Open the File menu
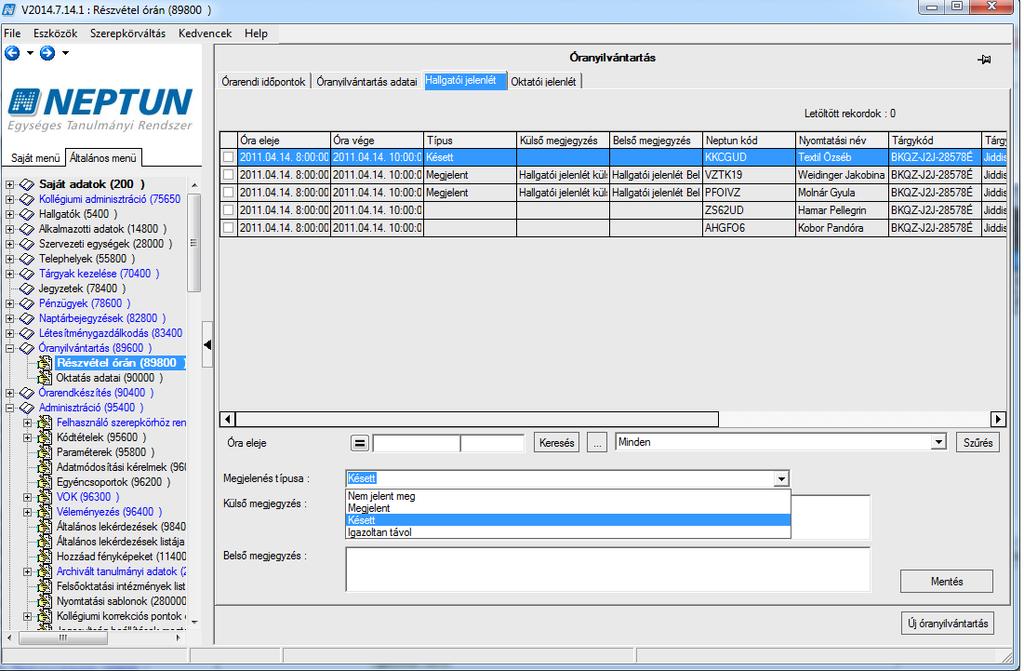 pos(12,33)
